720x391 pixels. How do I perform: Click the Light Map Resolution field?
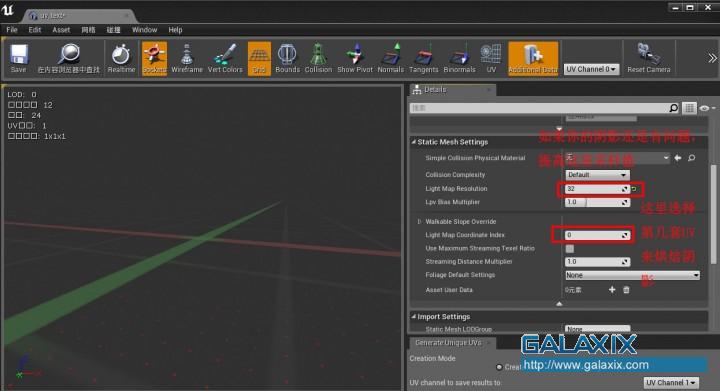[597, 189]
